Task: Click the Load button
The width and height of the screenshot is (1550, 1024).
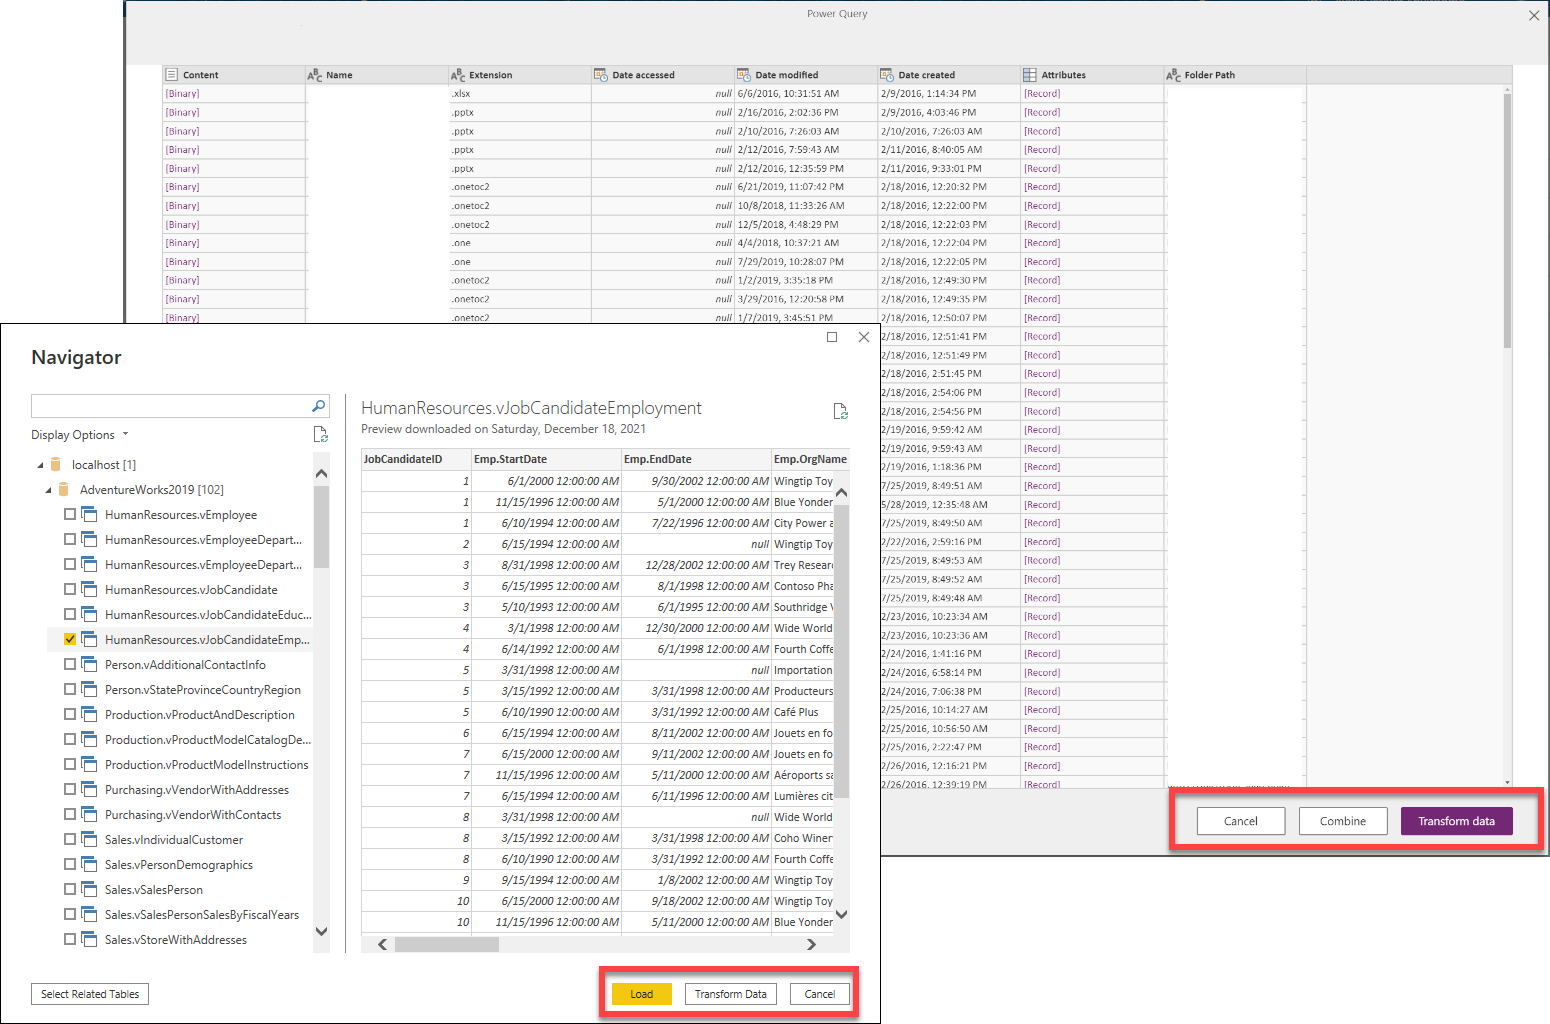Action: (x=642, y=994)
